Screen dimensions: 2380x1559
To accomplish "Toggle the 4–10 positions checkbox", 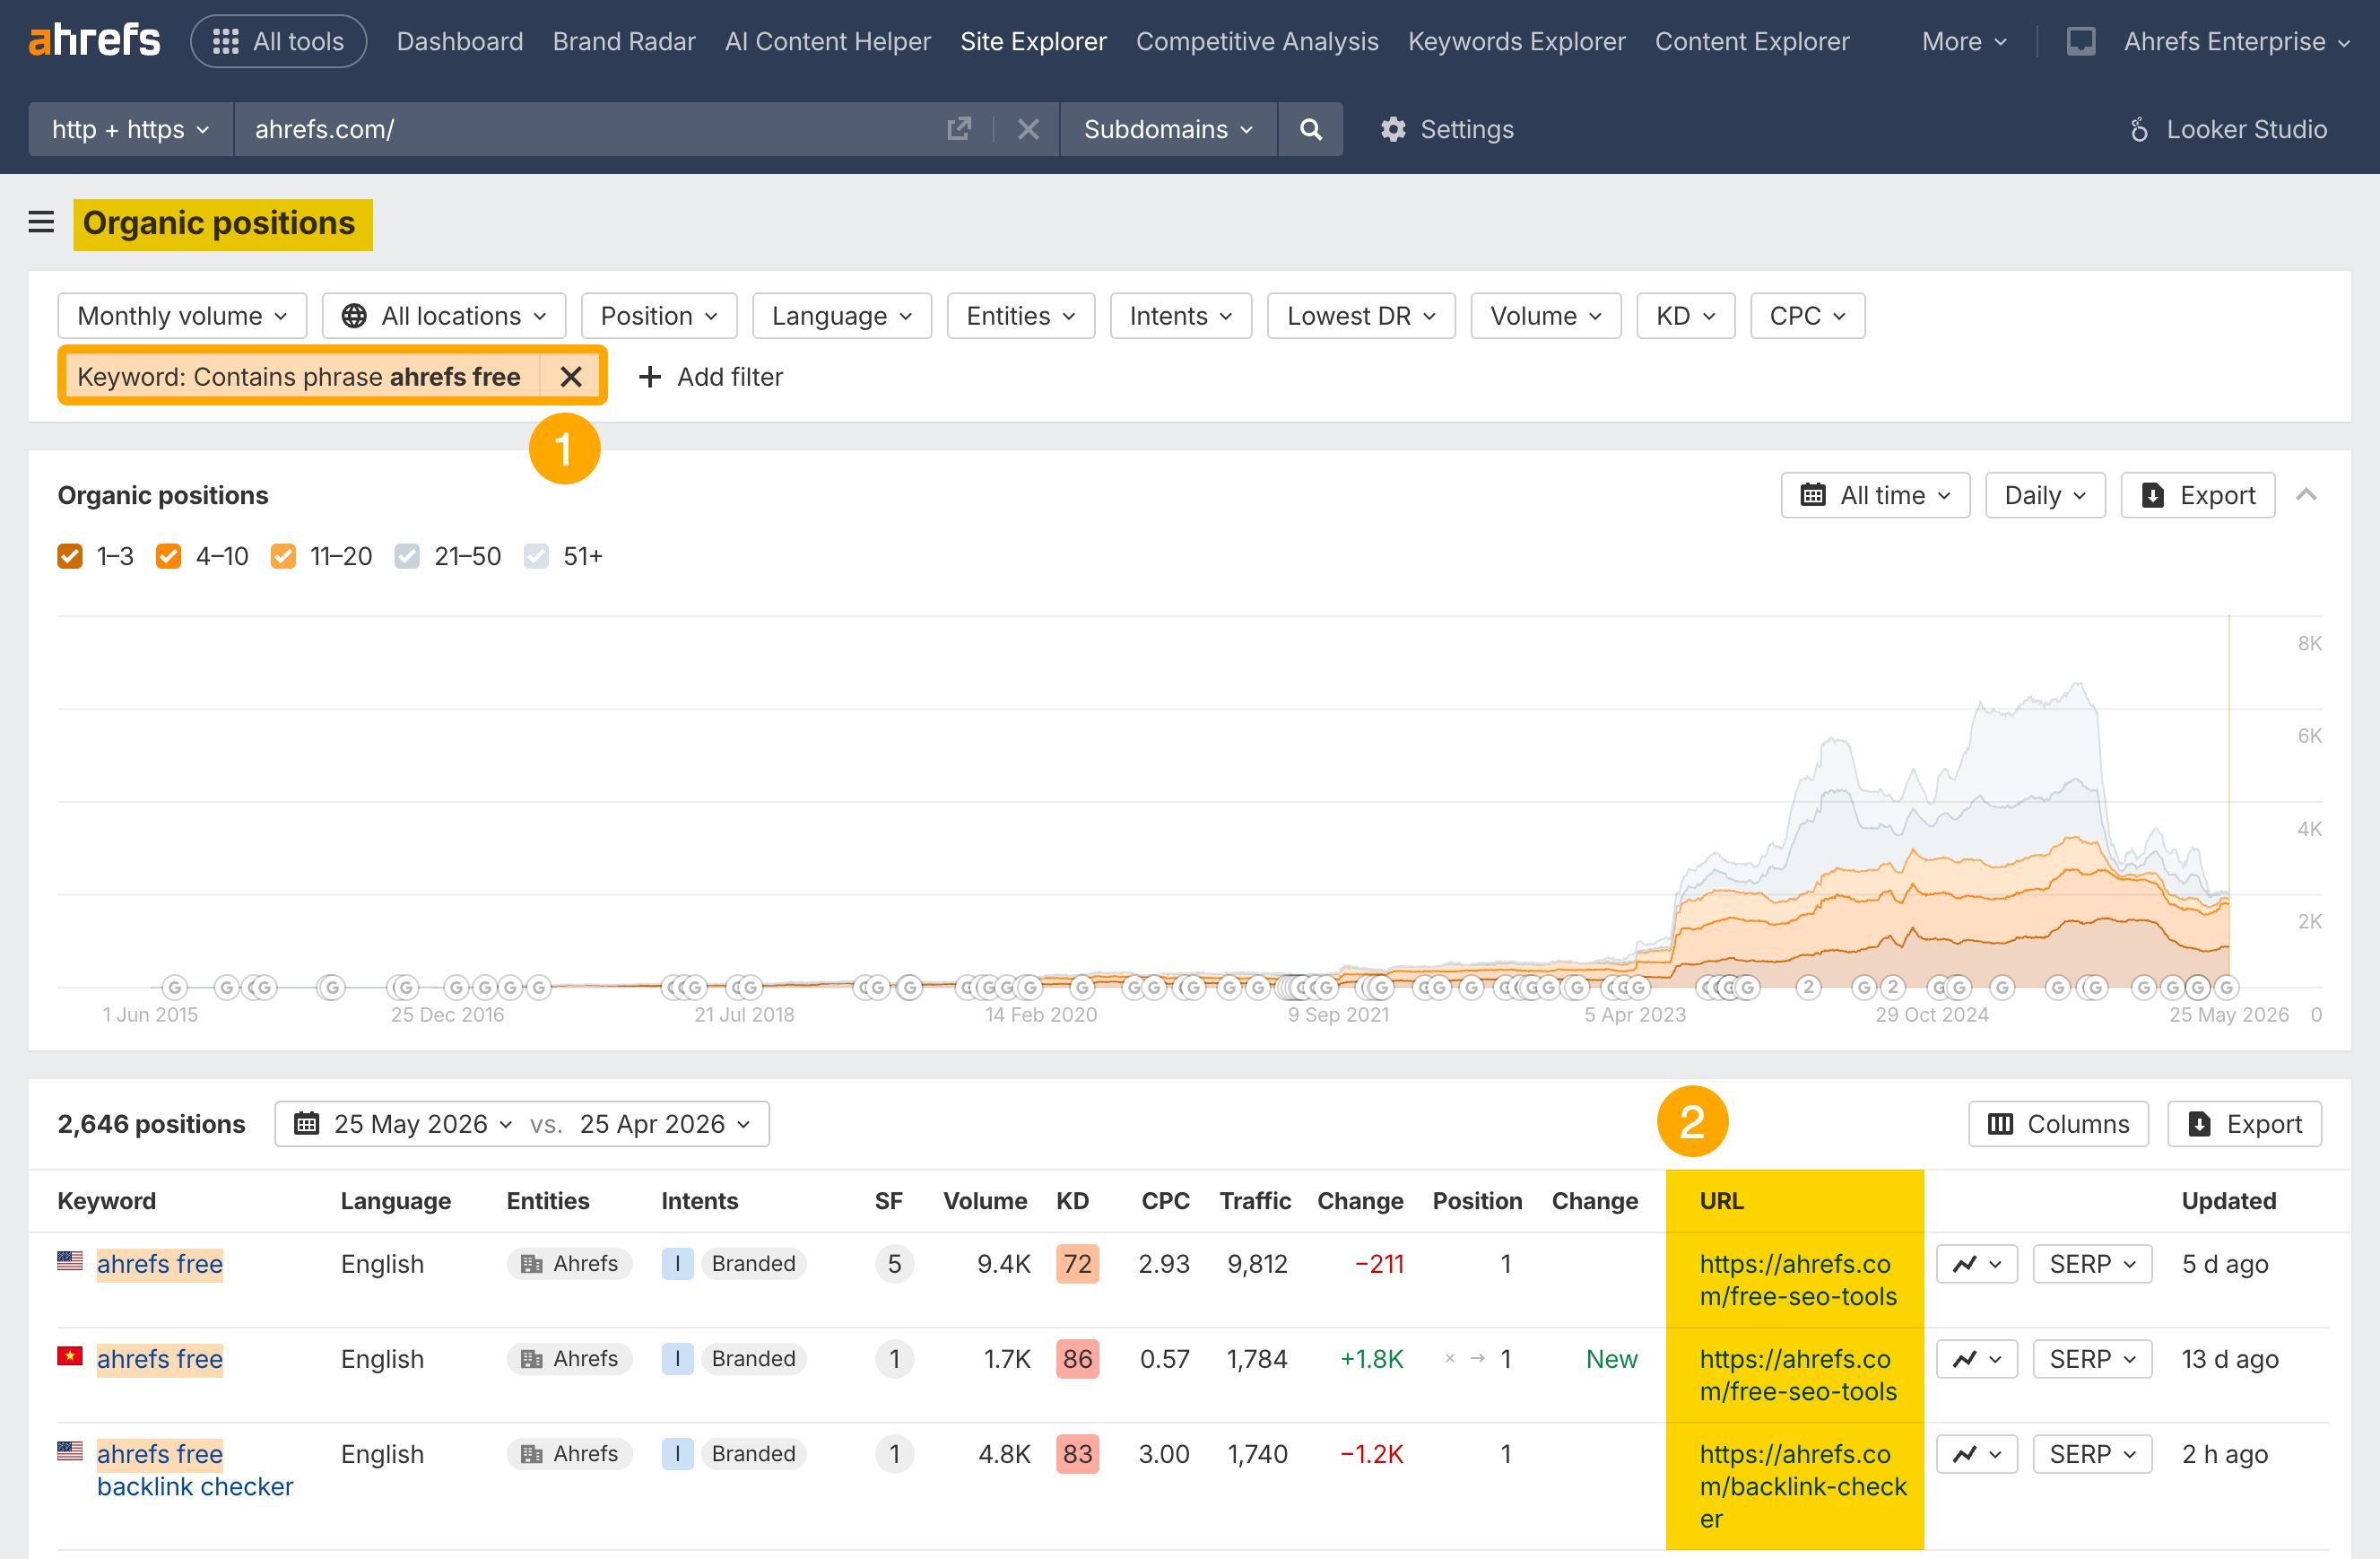I will tap(169, 556).
